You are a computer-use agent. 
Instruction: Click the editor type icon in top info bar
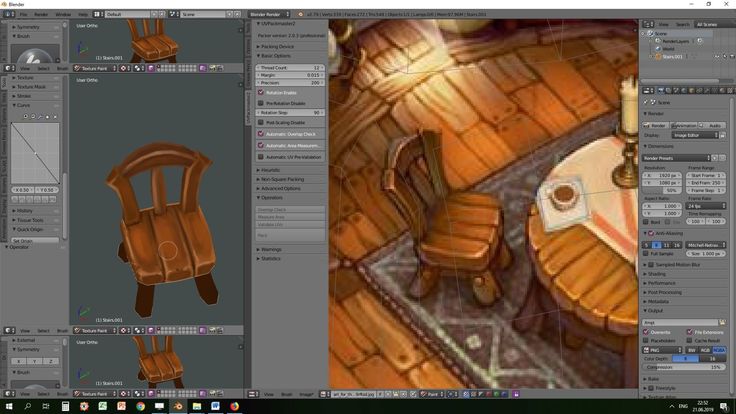[8, 15]
